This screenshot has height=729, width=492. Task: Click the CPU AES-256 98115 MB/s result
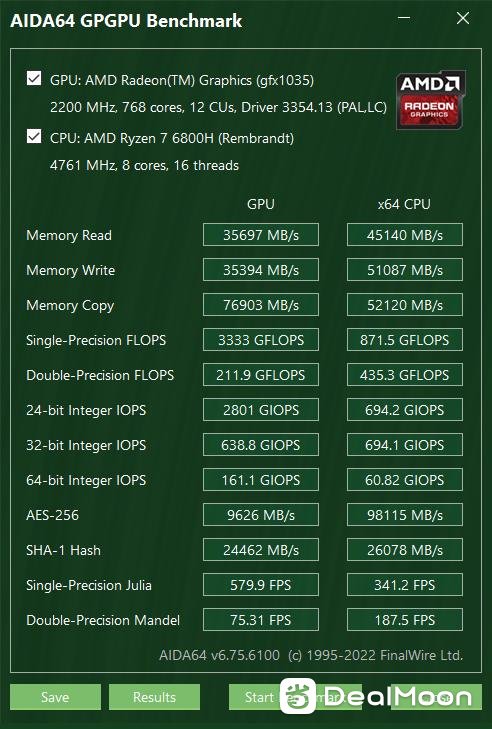405,515
